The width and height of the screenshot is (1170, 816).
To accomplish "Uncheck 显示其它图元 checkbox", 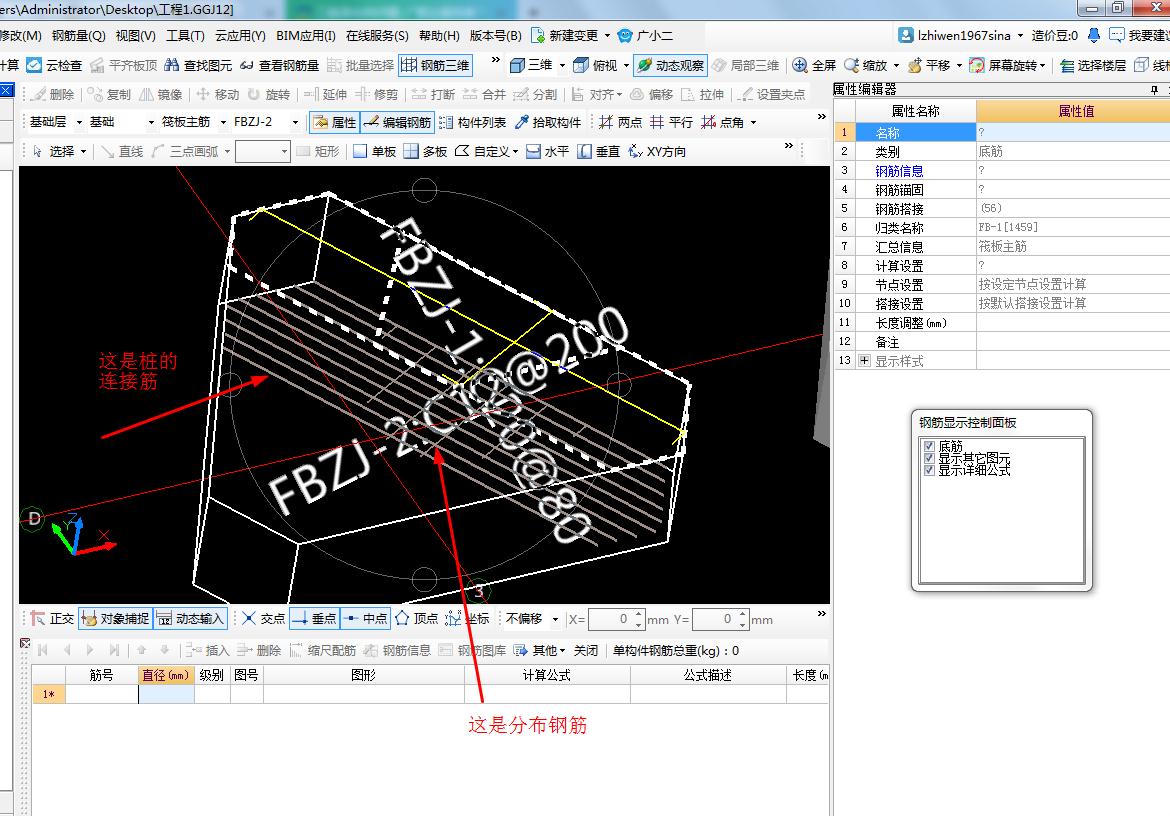I will (929, 458).
